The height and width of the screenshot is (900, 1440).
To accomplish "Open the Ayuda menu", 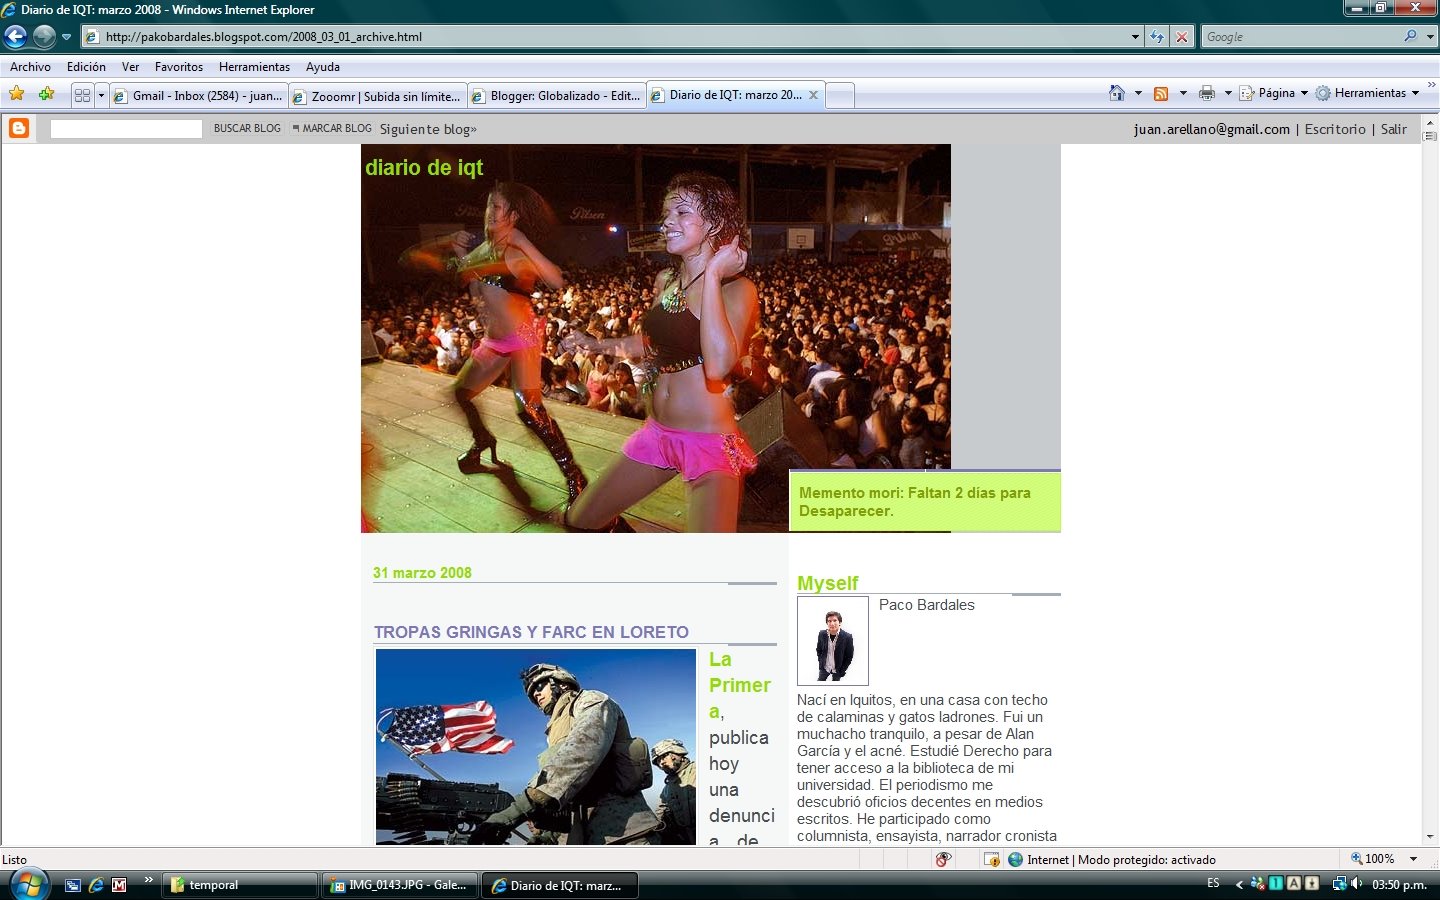I will click(x=323, y=67).
